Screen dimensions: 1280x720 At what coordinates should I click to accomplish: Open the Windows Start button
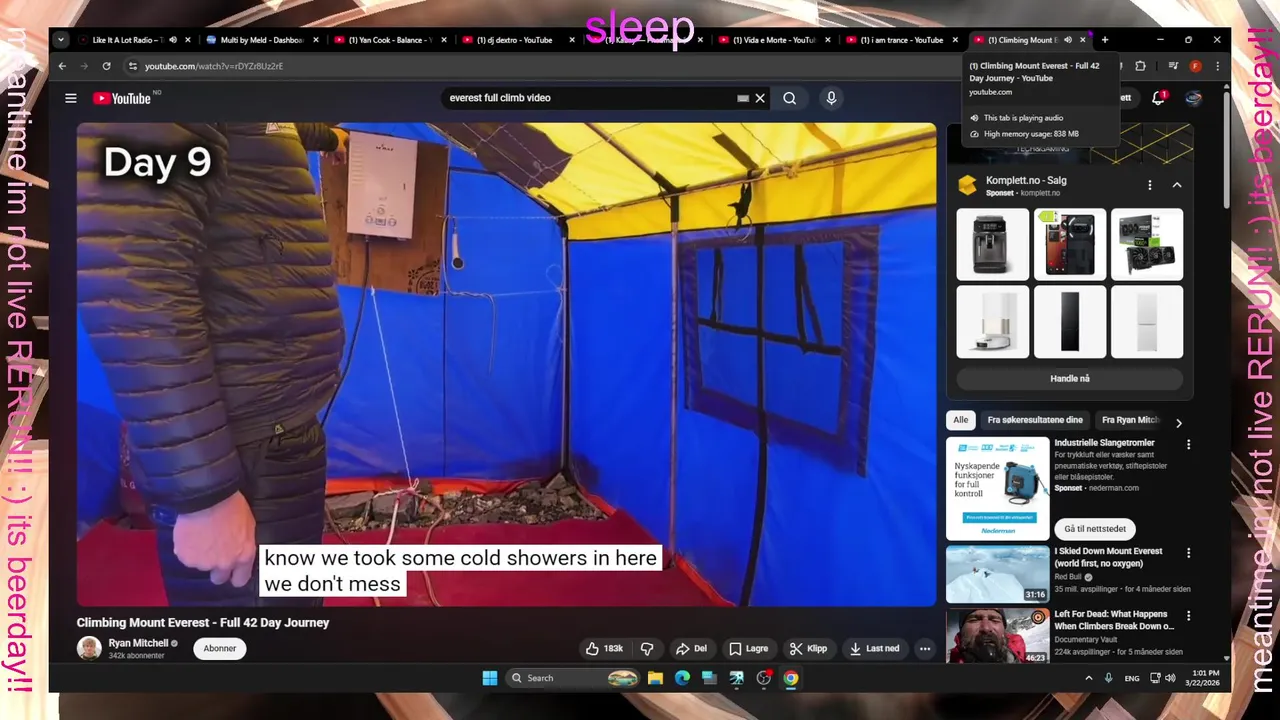490,678
